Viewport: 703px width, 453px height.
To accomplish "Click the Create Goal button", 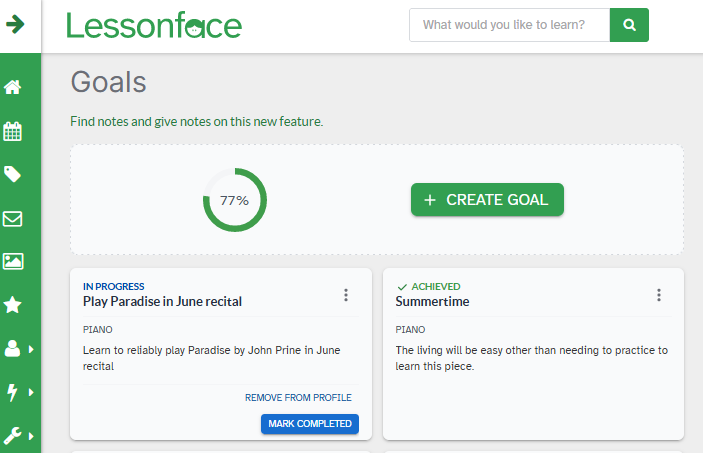I will (487, 200).
